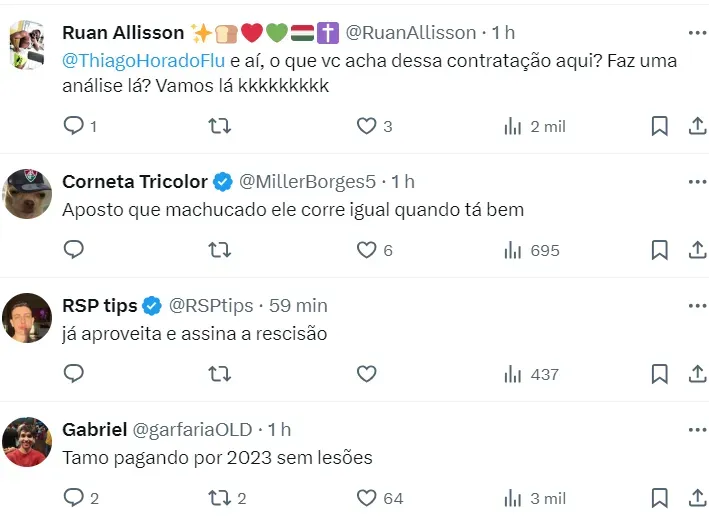709x519 pixels.
Task: Retweet Gabriel's post with 2 reposts
Action: tap(219, 498)
